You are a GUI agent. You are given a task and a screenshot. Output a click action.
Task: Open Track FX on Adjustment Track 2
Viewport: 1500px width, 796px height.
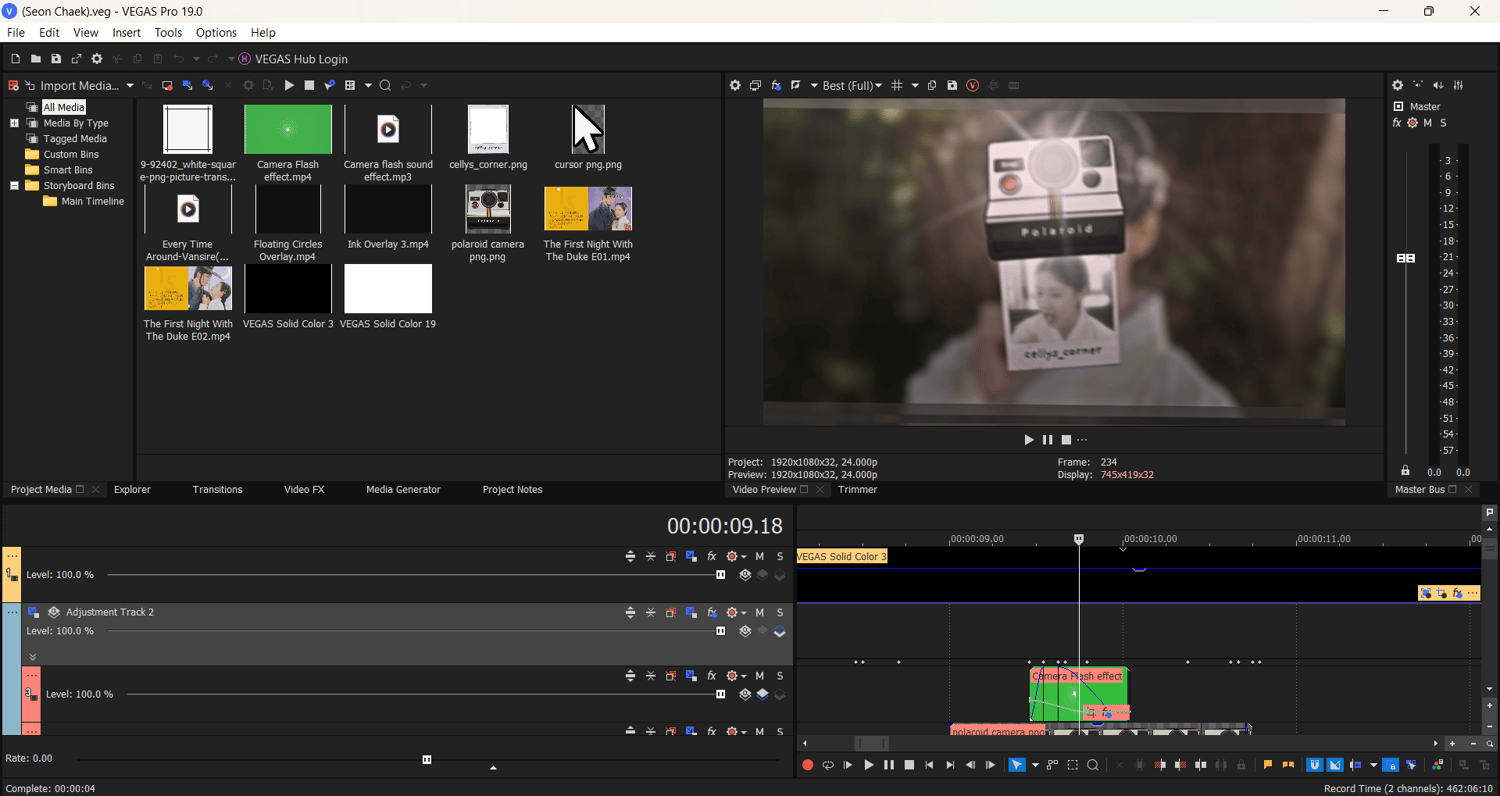click(x=712, y=613)
